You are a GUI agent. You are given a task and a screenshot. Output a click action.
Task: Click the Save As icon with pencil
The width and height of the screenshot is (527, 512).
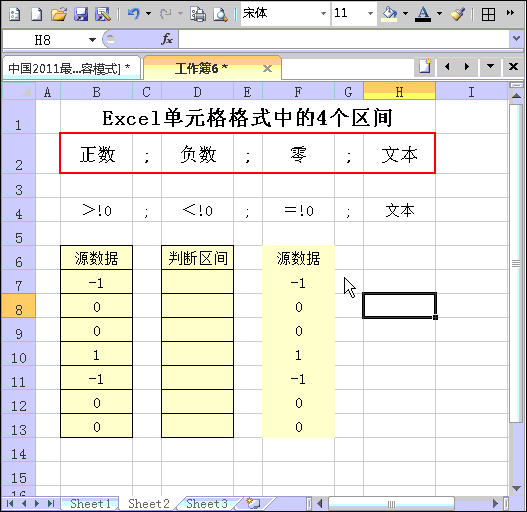pos(103,14)
